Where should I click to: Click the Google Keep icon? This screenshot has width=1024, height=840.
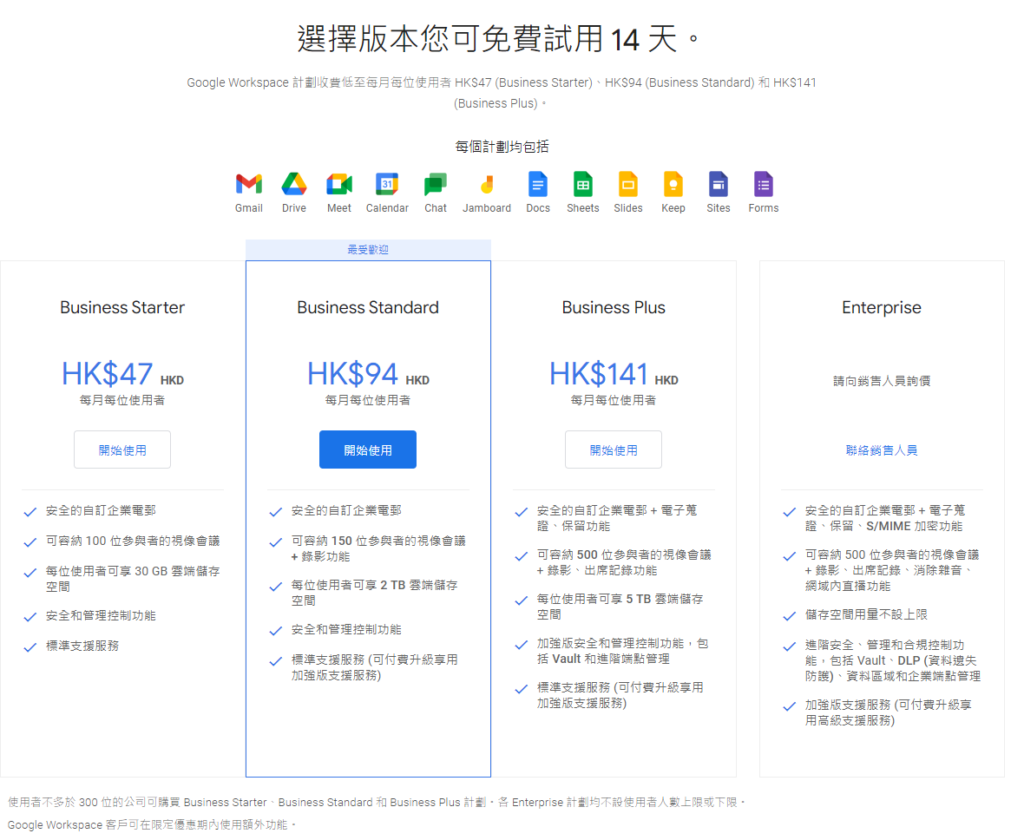pyautogui.click(x=673, y=184)
